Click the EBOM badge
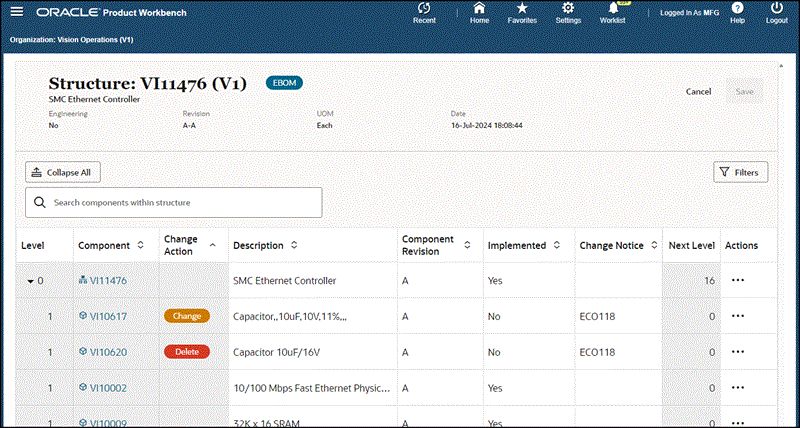This screenshot has height=428, width=800. tap(284, 83)
